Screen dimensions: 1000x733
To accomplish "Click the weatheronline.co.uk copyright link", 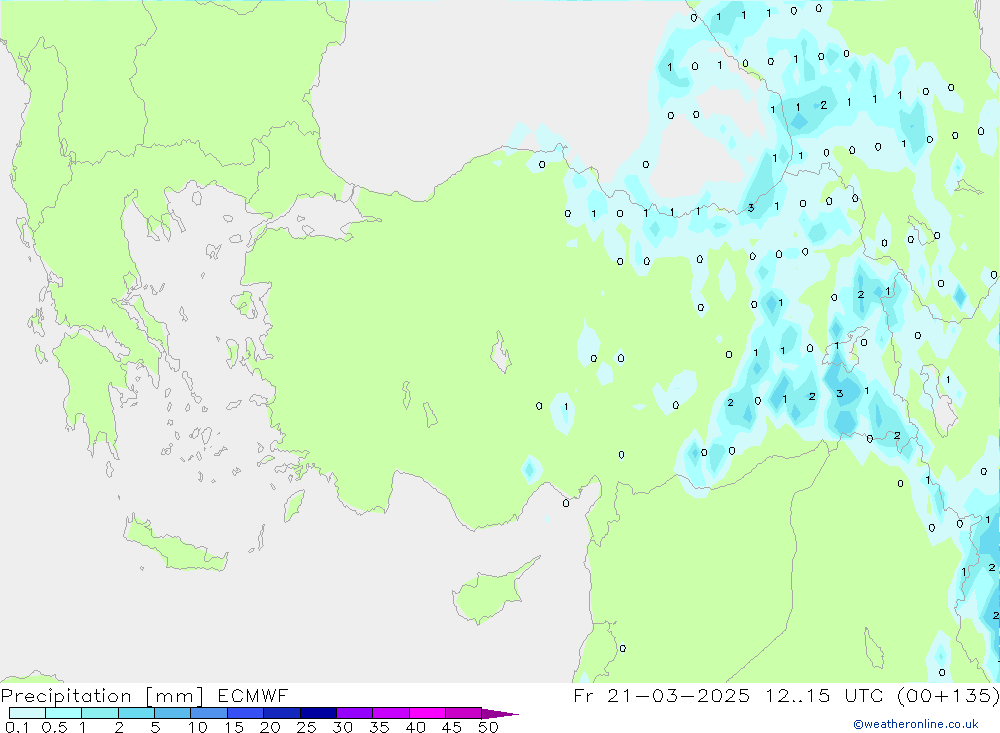I will click(915, 724).
